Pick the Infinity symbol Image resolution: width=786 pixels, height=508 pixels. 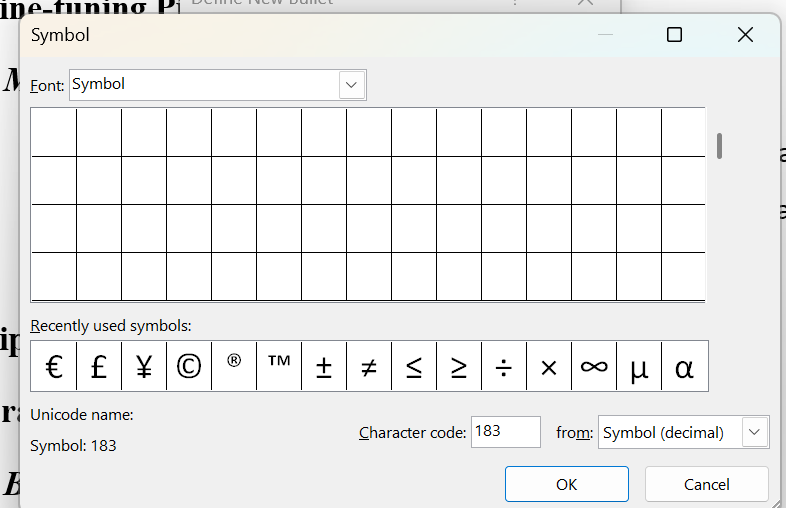[594, 366]
